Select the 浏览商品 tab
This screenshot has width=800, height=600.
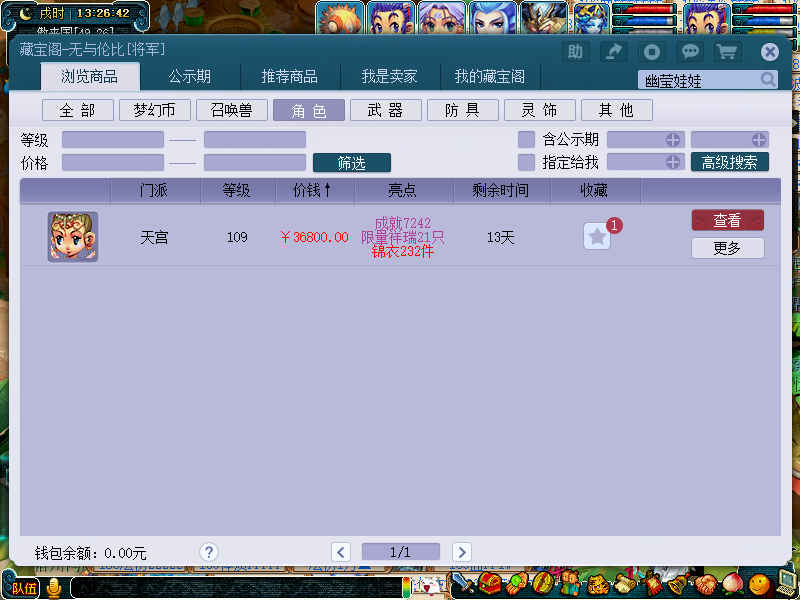click(x=90, y=77)
